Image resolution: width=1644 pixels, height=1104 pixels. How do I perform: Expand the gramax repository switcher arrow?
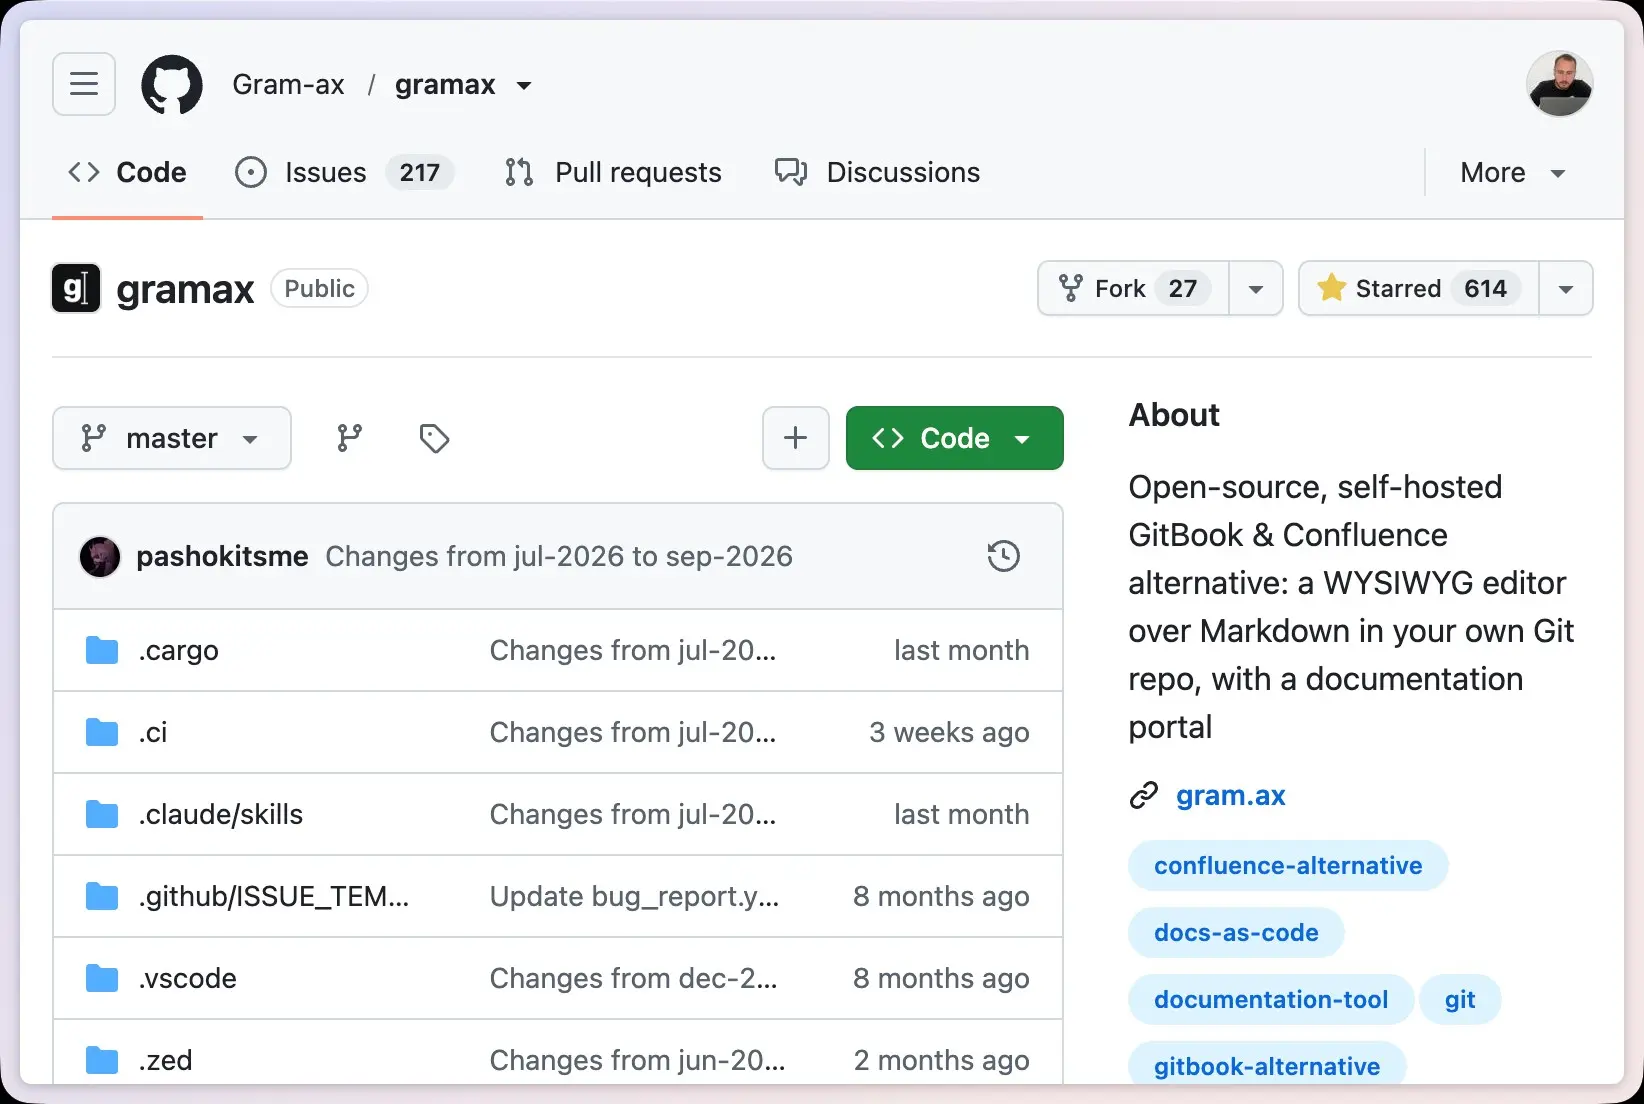coord(524,86)
